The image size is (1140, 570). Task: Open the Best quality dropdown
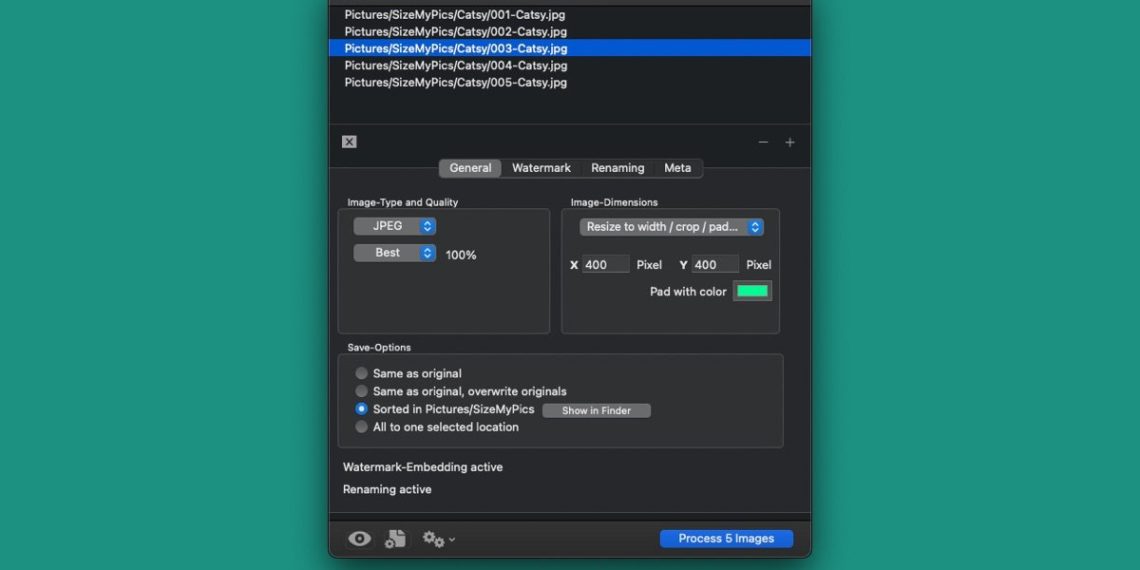coord(394,253)
